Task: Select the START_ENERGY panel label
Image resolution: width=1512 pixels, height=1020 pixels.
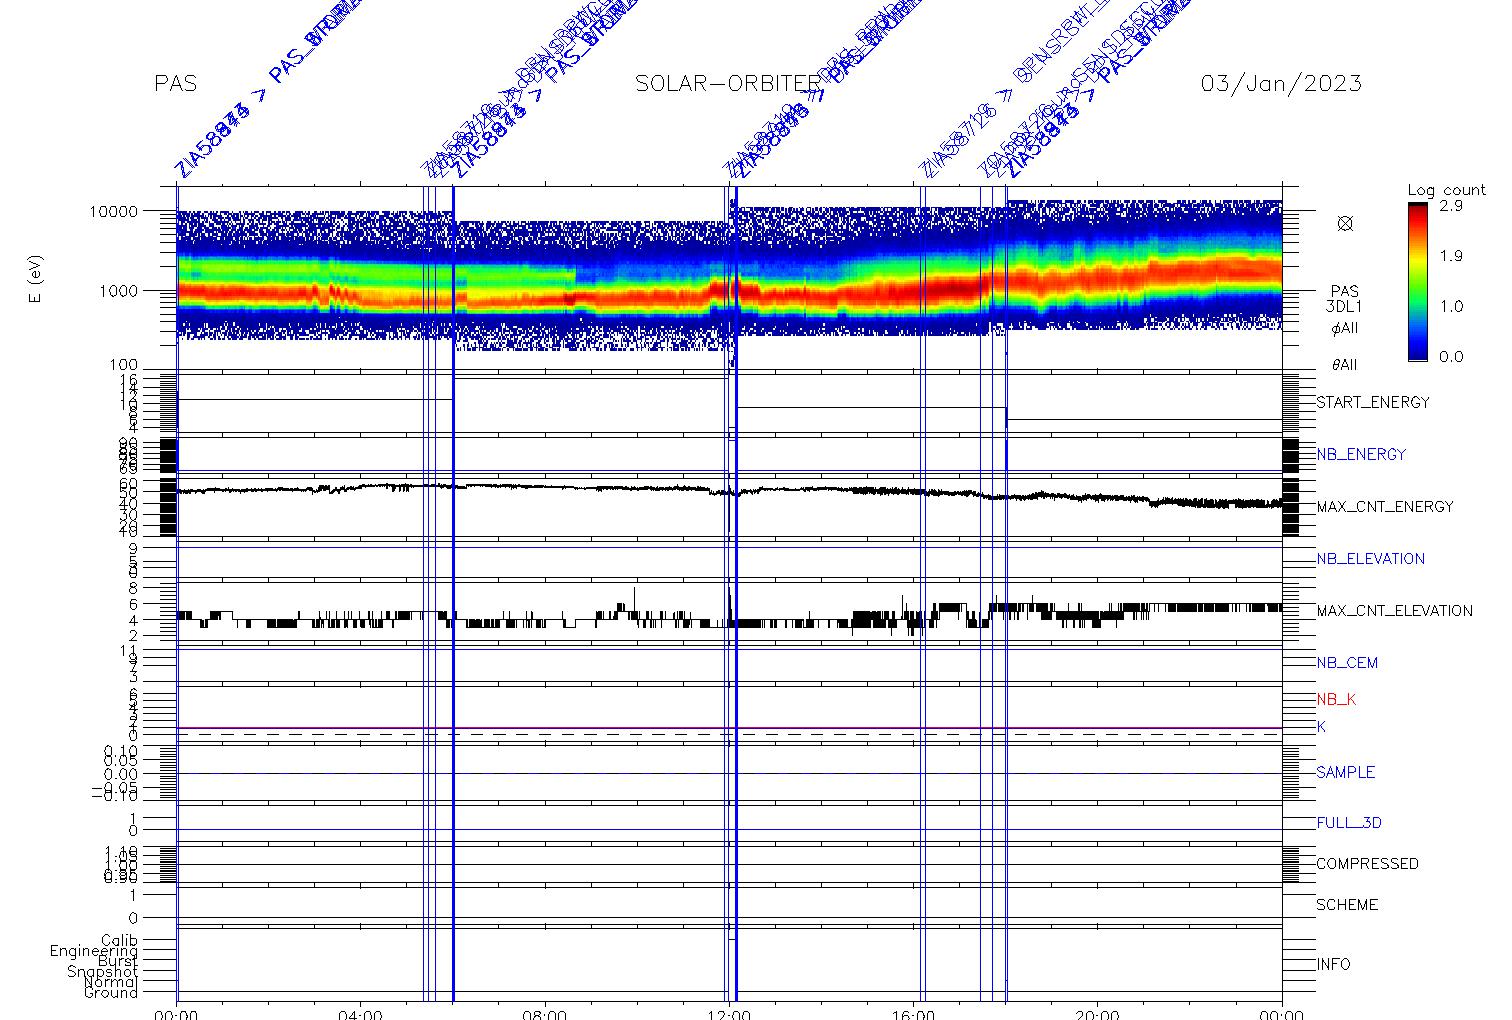Action: pyautogui.click(x=1373, y=403)
